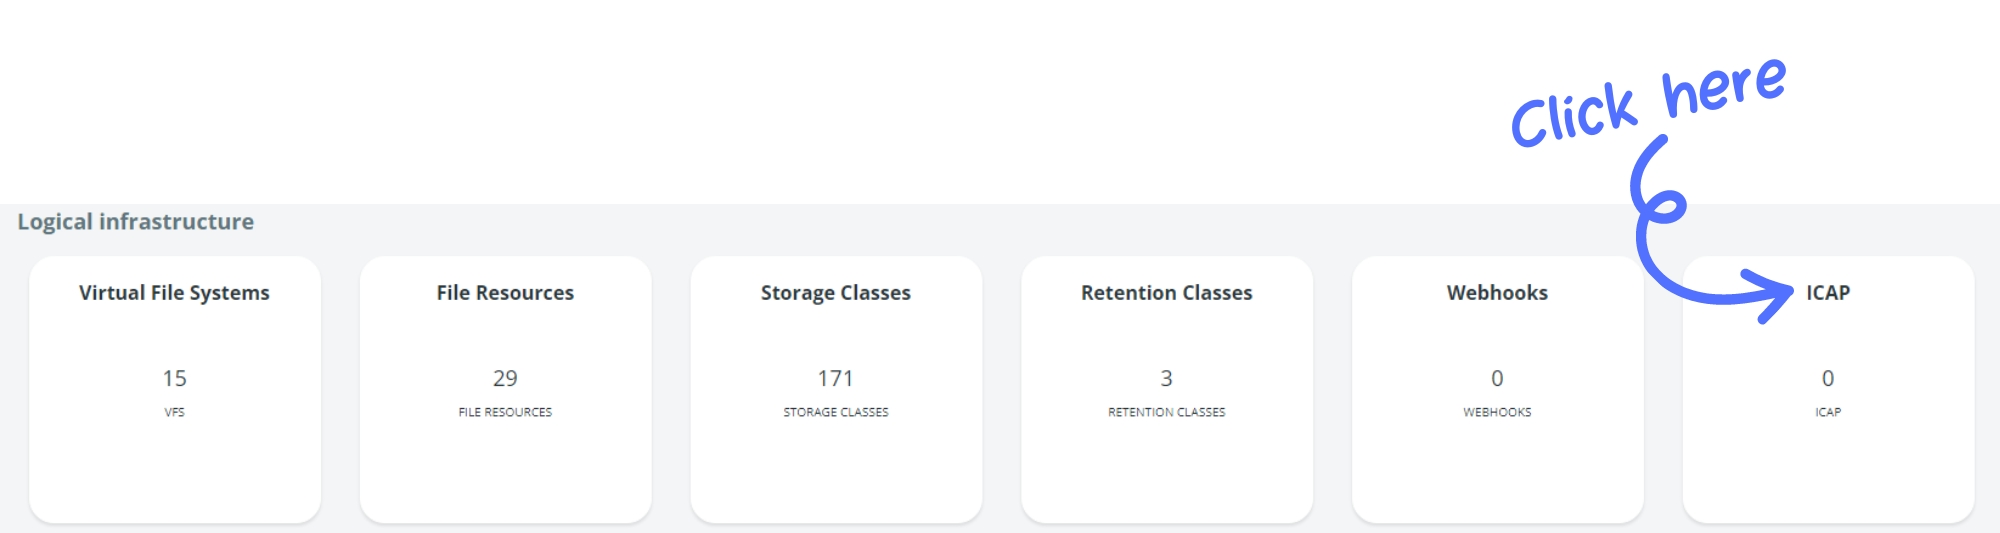The image size is (2000, 533).
Task: Click the 0 count in Webhooks card
Action: (x=1497, y=379)
